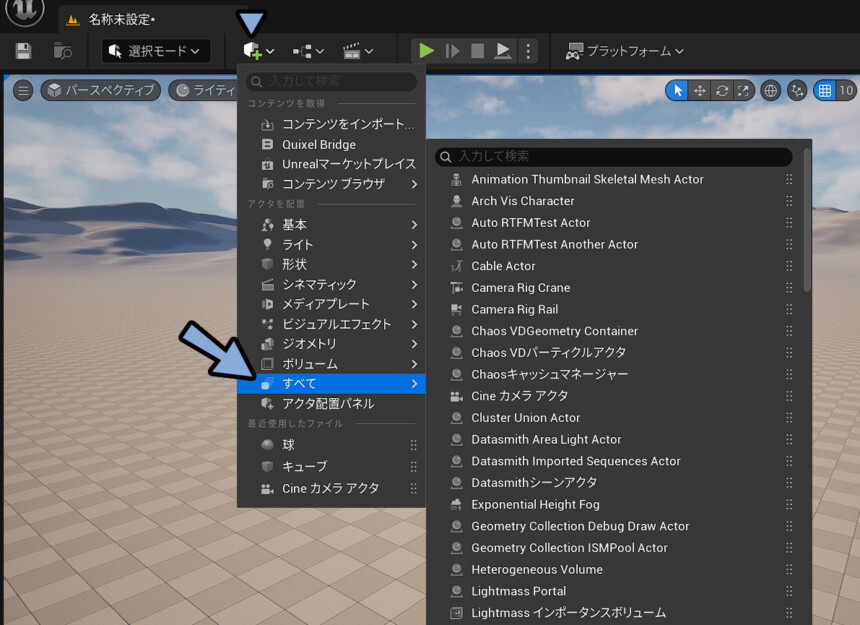
Task: Open the browse content folder icon
Action: click(x=63, y=51)
